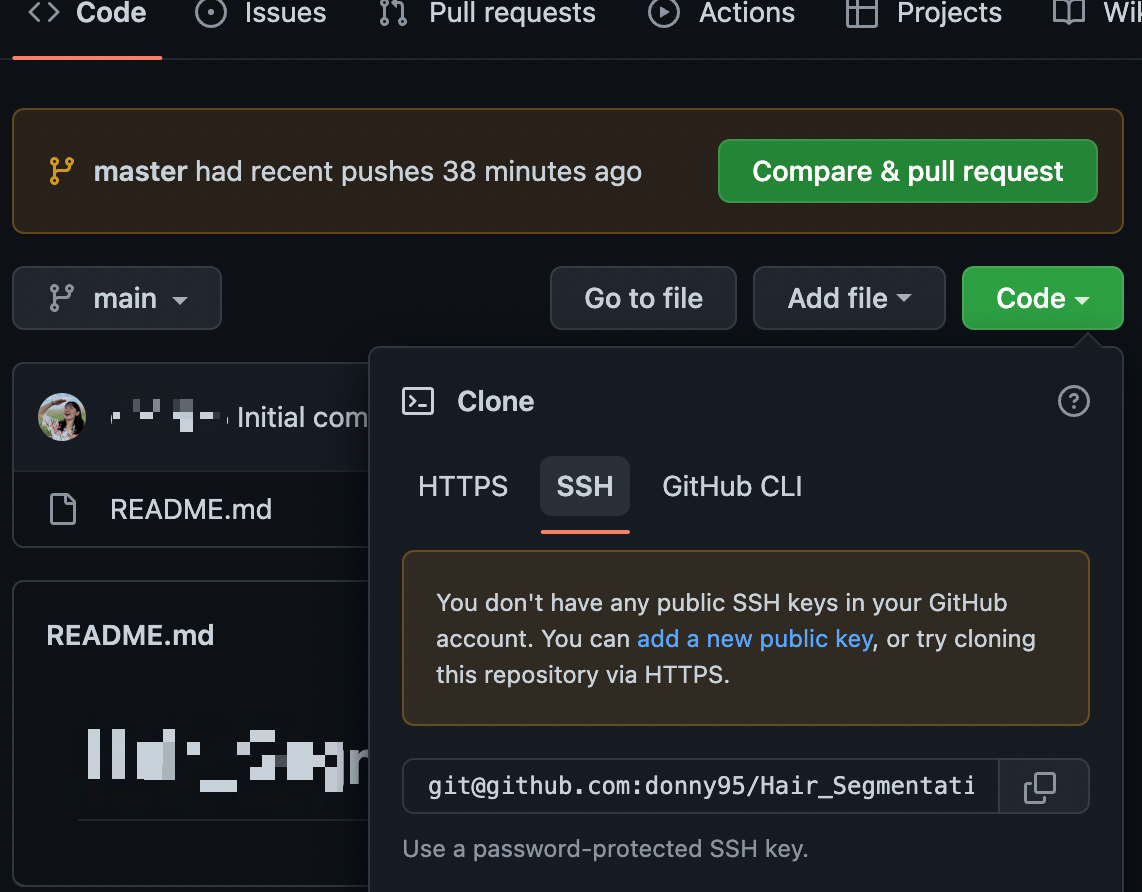The image size is (1142, 892).
Task: Switch to the Actions tab
Action: (x=721, y=13)
